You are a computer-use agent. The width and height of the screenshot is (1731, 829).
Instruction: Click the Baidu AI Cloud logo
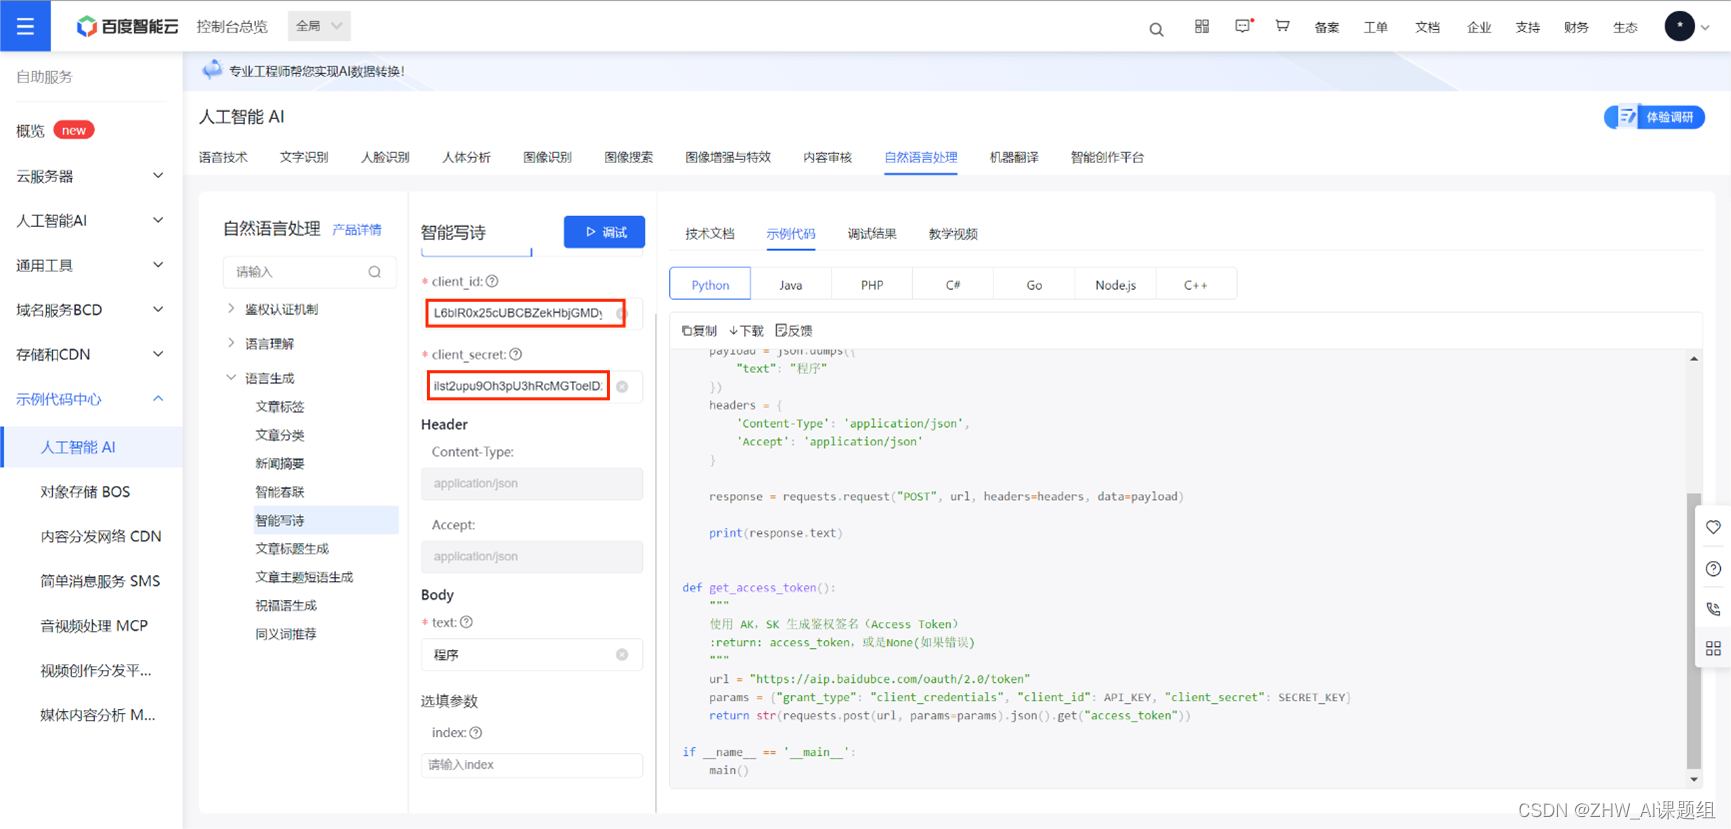tap(127, 26)
